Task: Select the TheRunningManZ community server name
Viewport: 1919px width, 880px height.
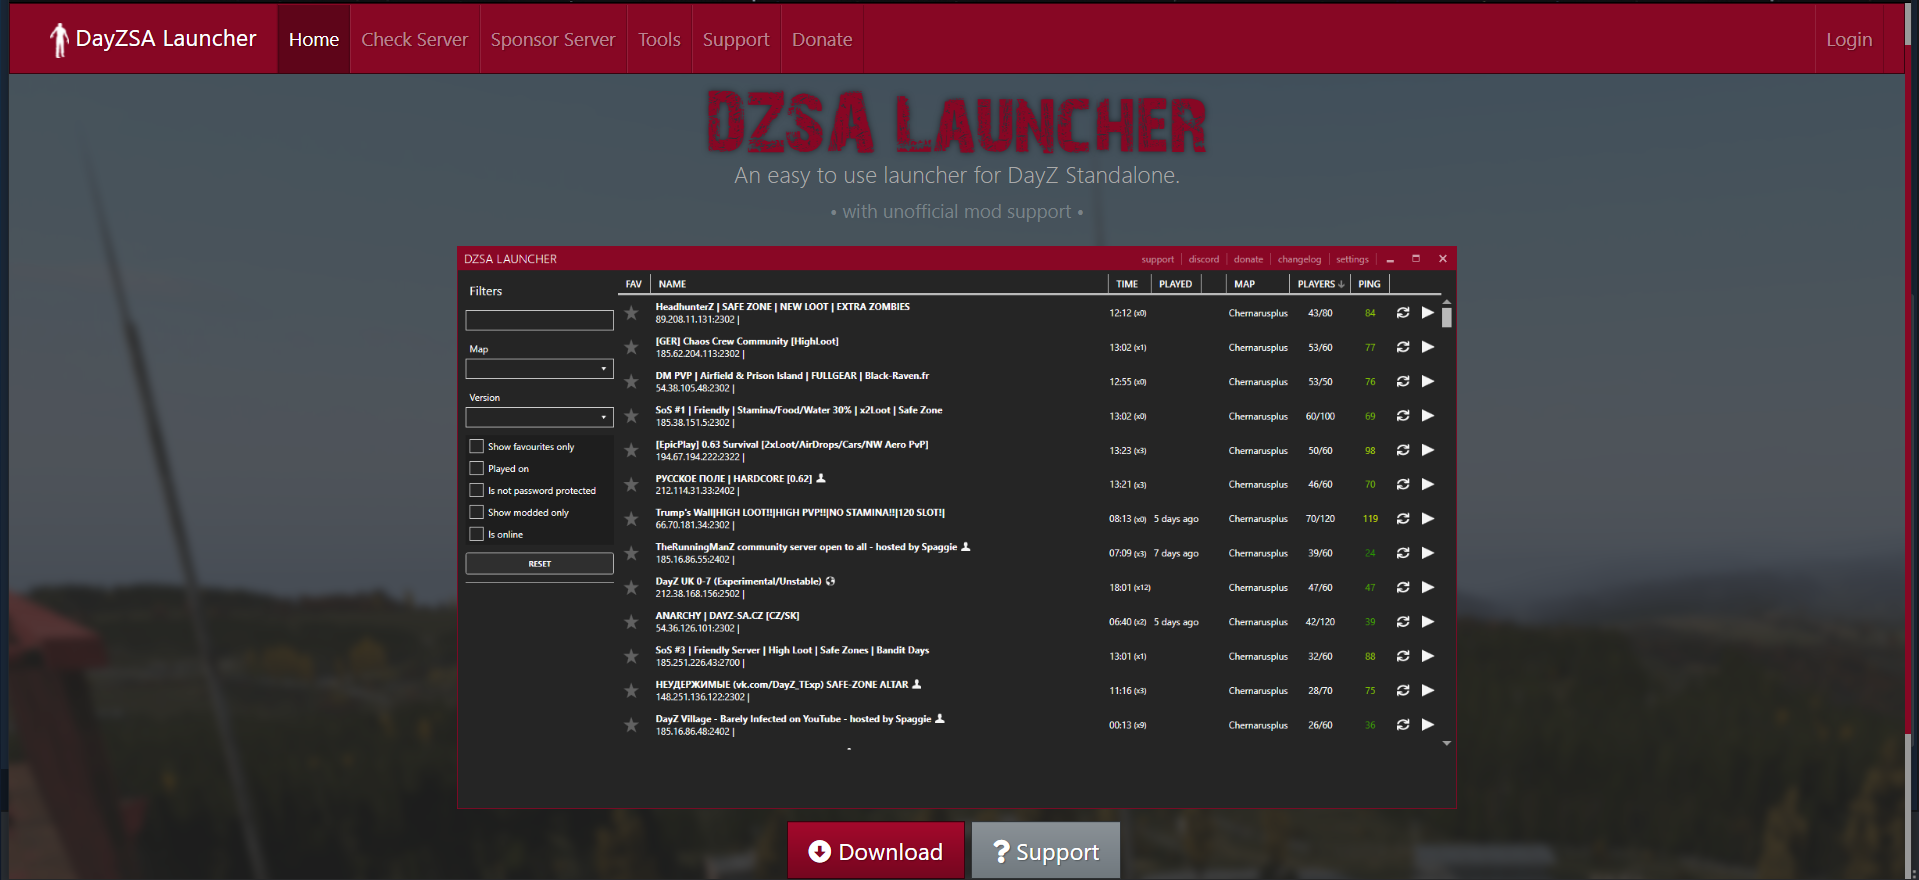Action: pyautogui.click(x=806, y=547)
